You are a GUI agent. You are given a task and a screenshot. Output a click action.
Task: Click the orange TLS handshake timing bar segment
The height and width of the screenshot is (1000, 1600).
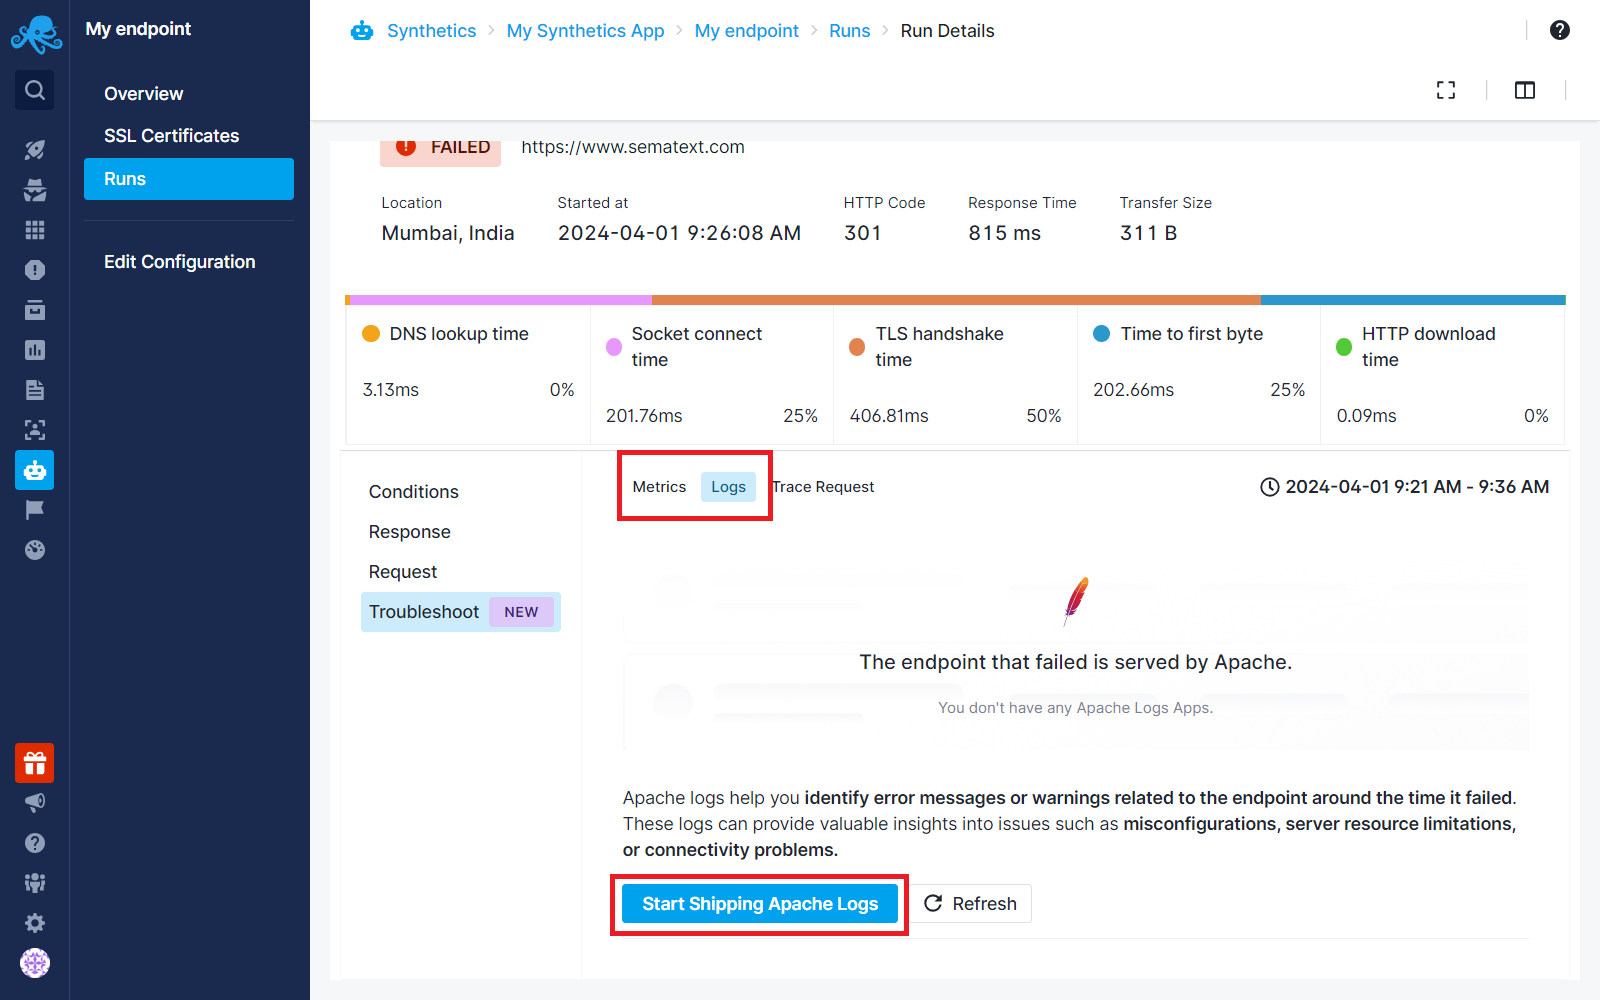pyautogui.click(x=956, y=300)
